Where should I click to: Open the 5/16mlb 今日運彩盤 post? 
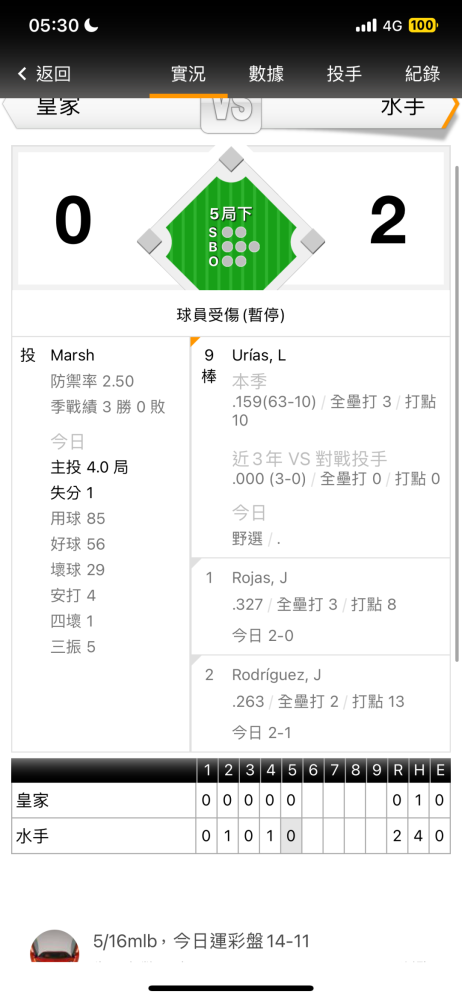point(202,941)
